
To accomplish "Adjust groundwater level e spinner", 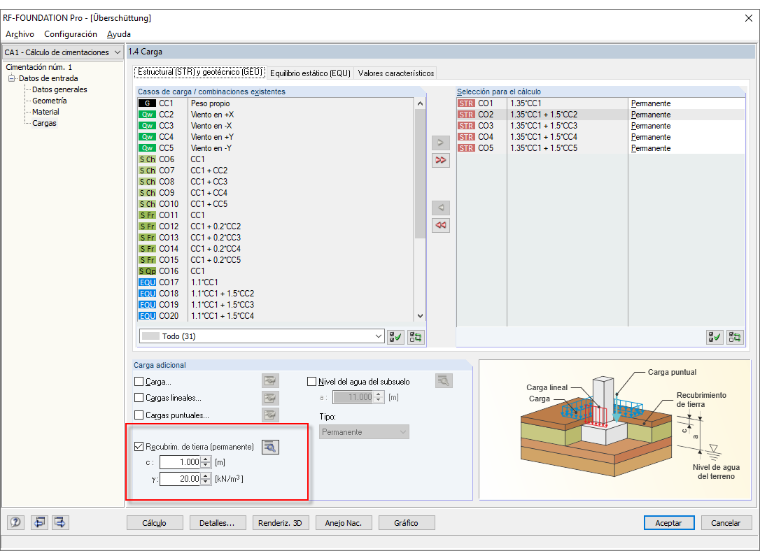I will [379, 397].
